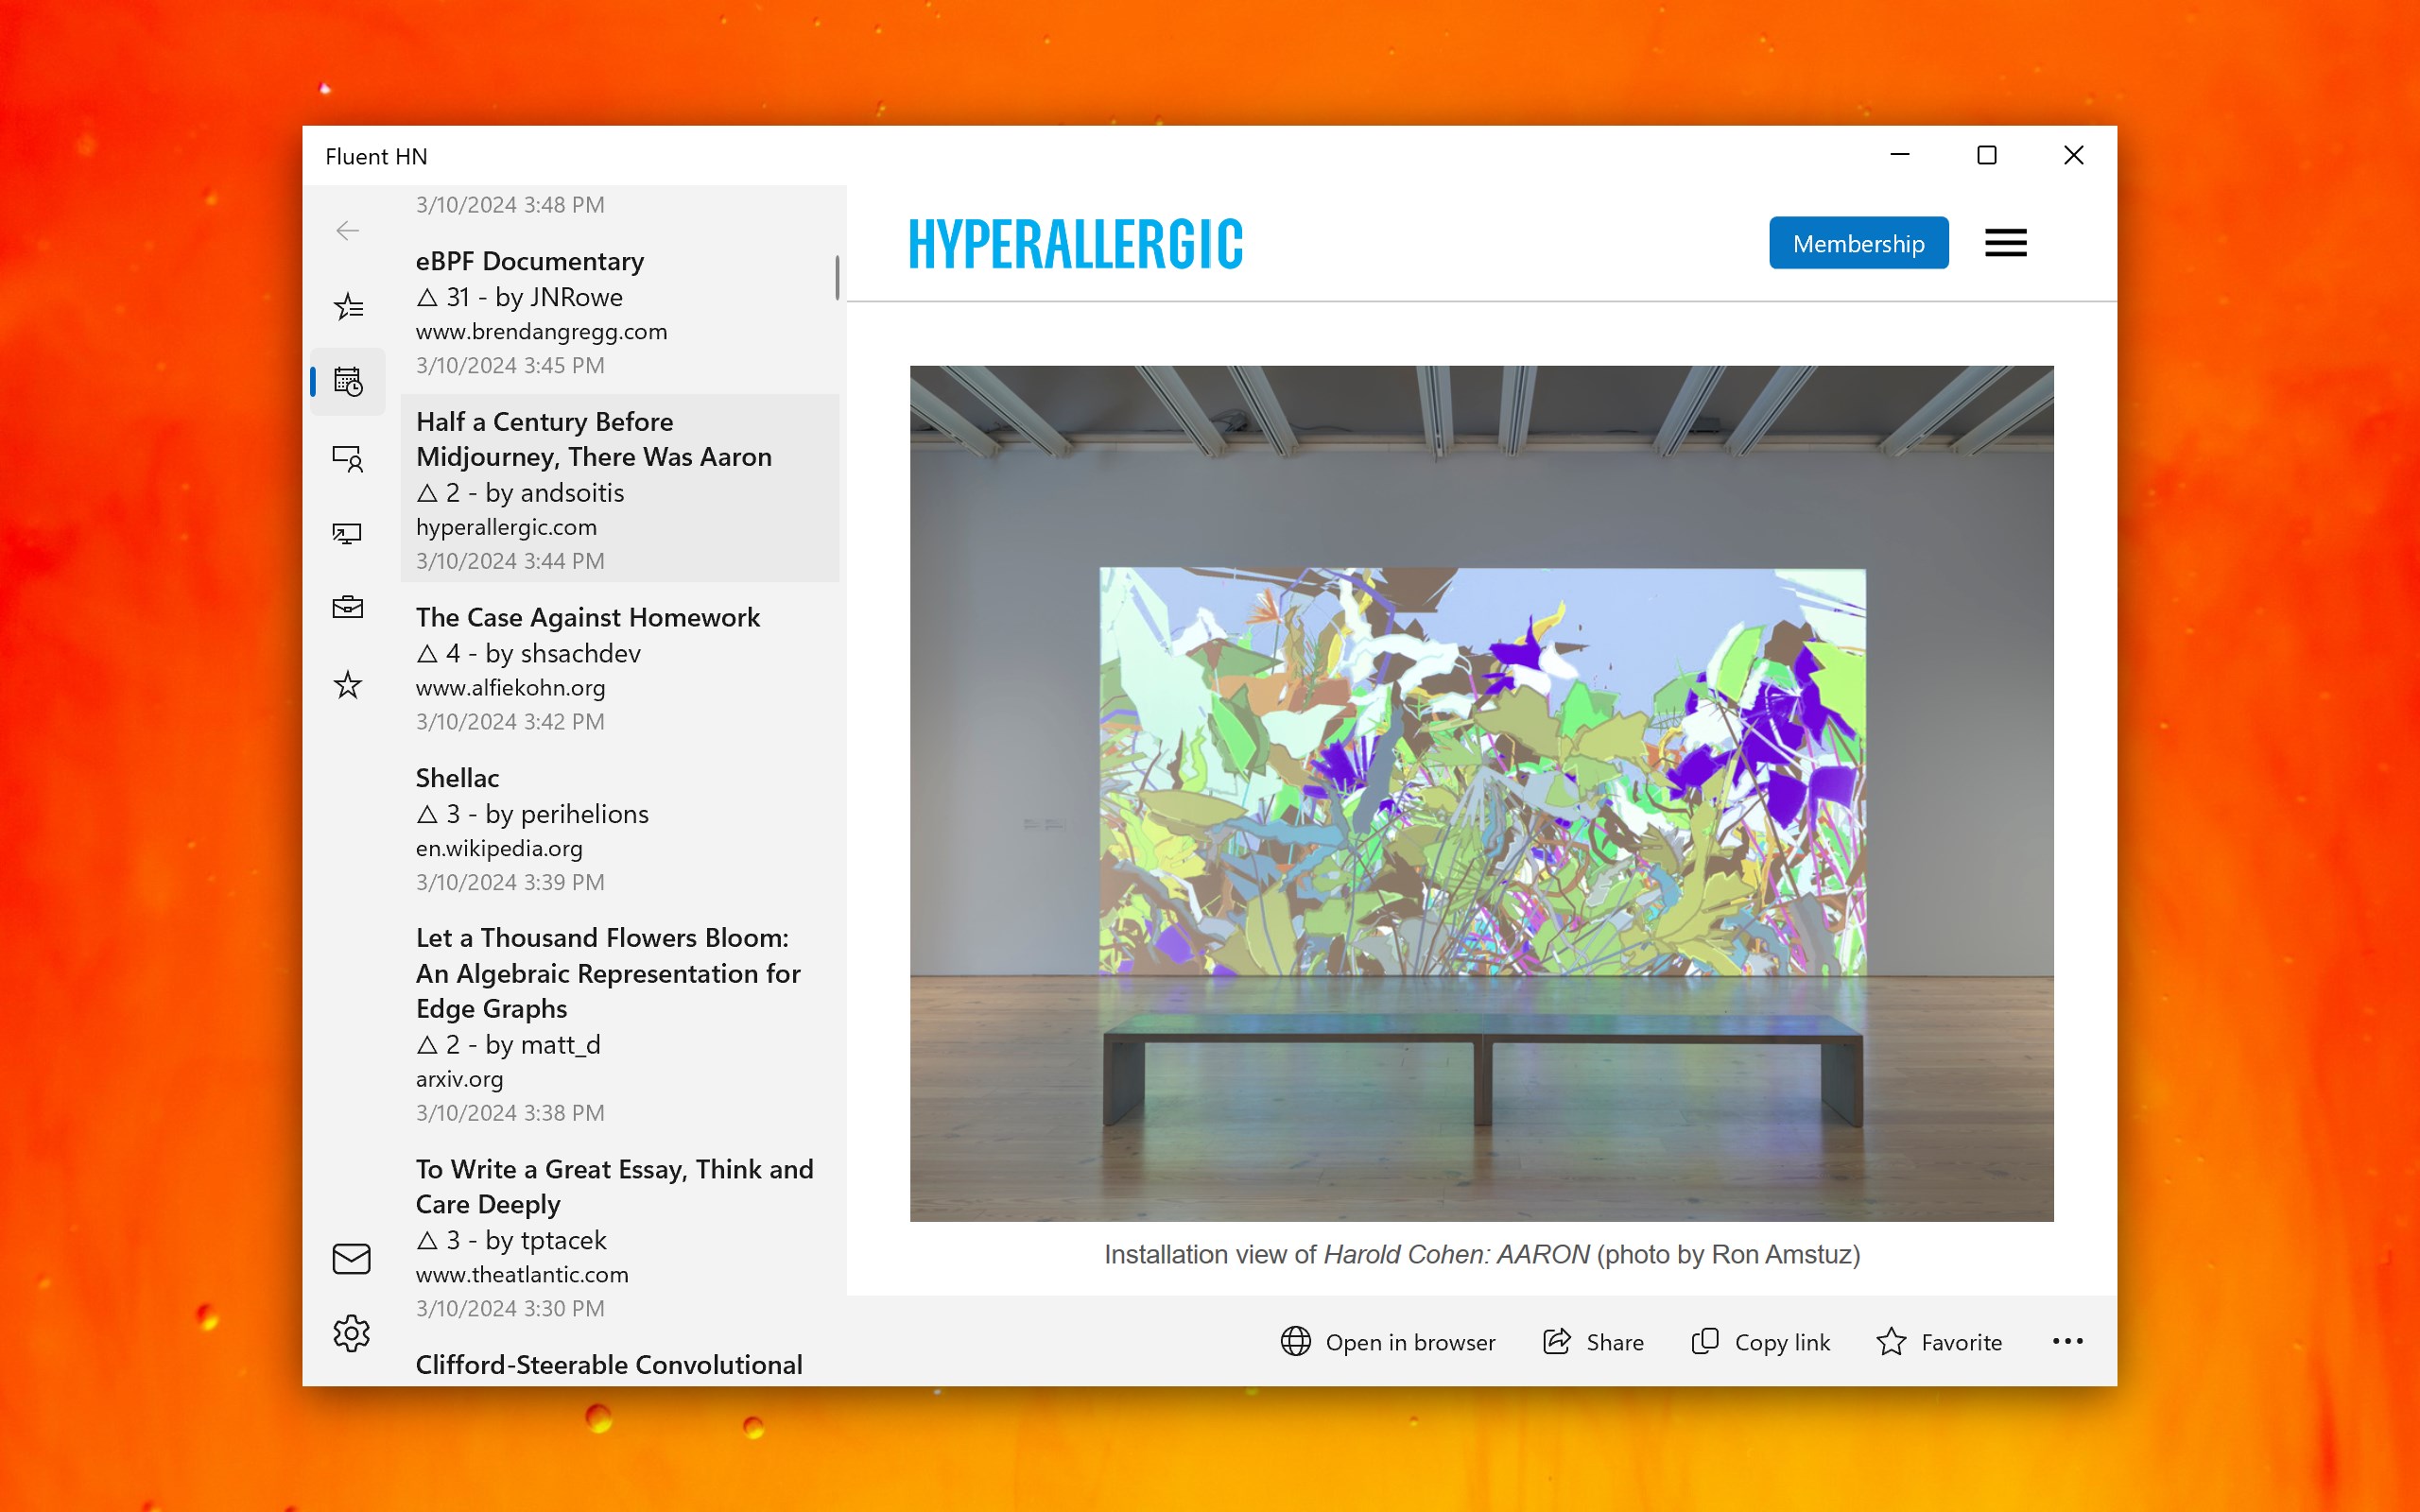Viewport: 2420px width, 1512px height.
Task: Open the Hyperallergic hamburger menu
Action: click(2006, 242)
